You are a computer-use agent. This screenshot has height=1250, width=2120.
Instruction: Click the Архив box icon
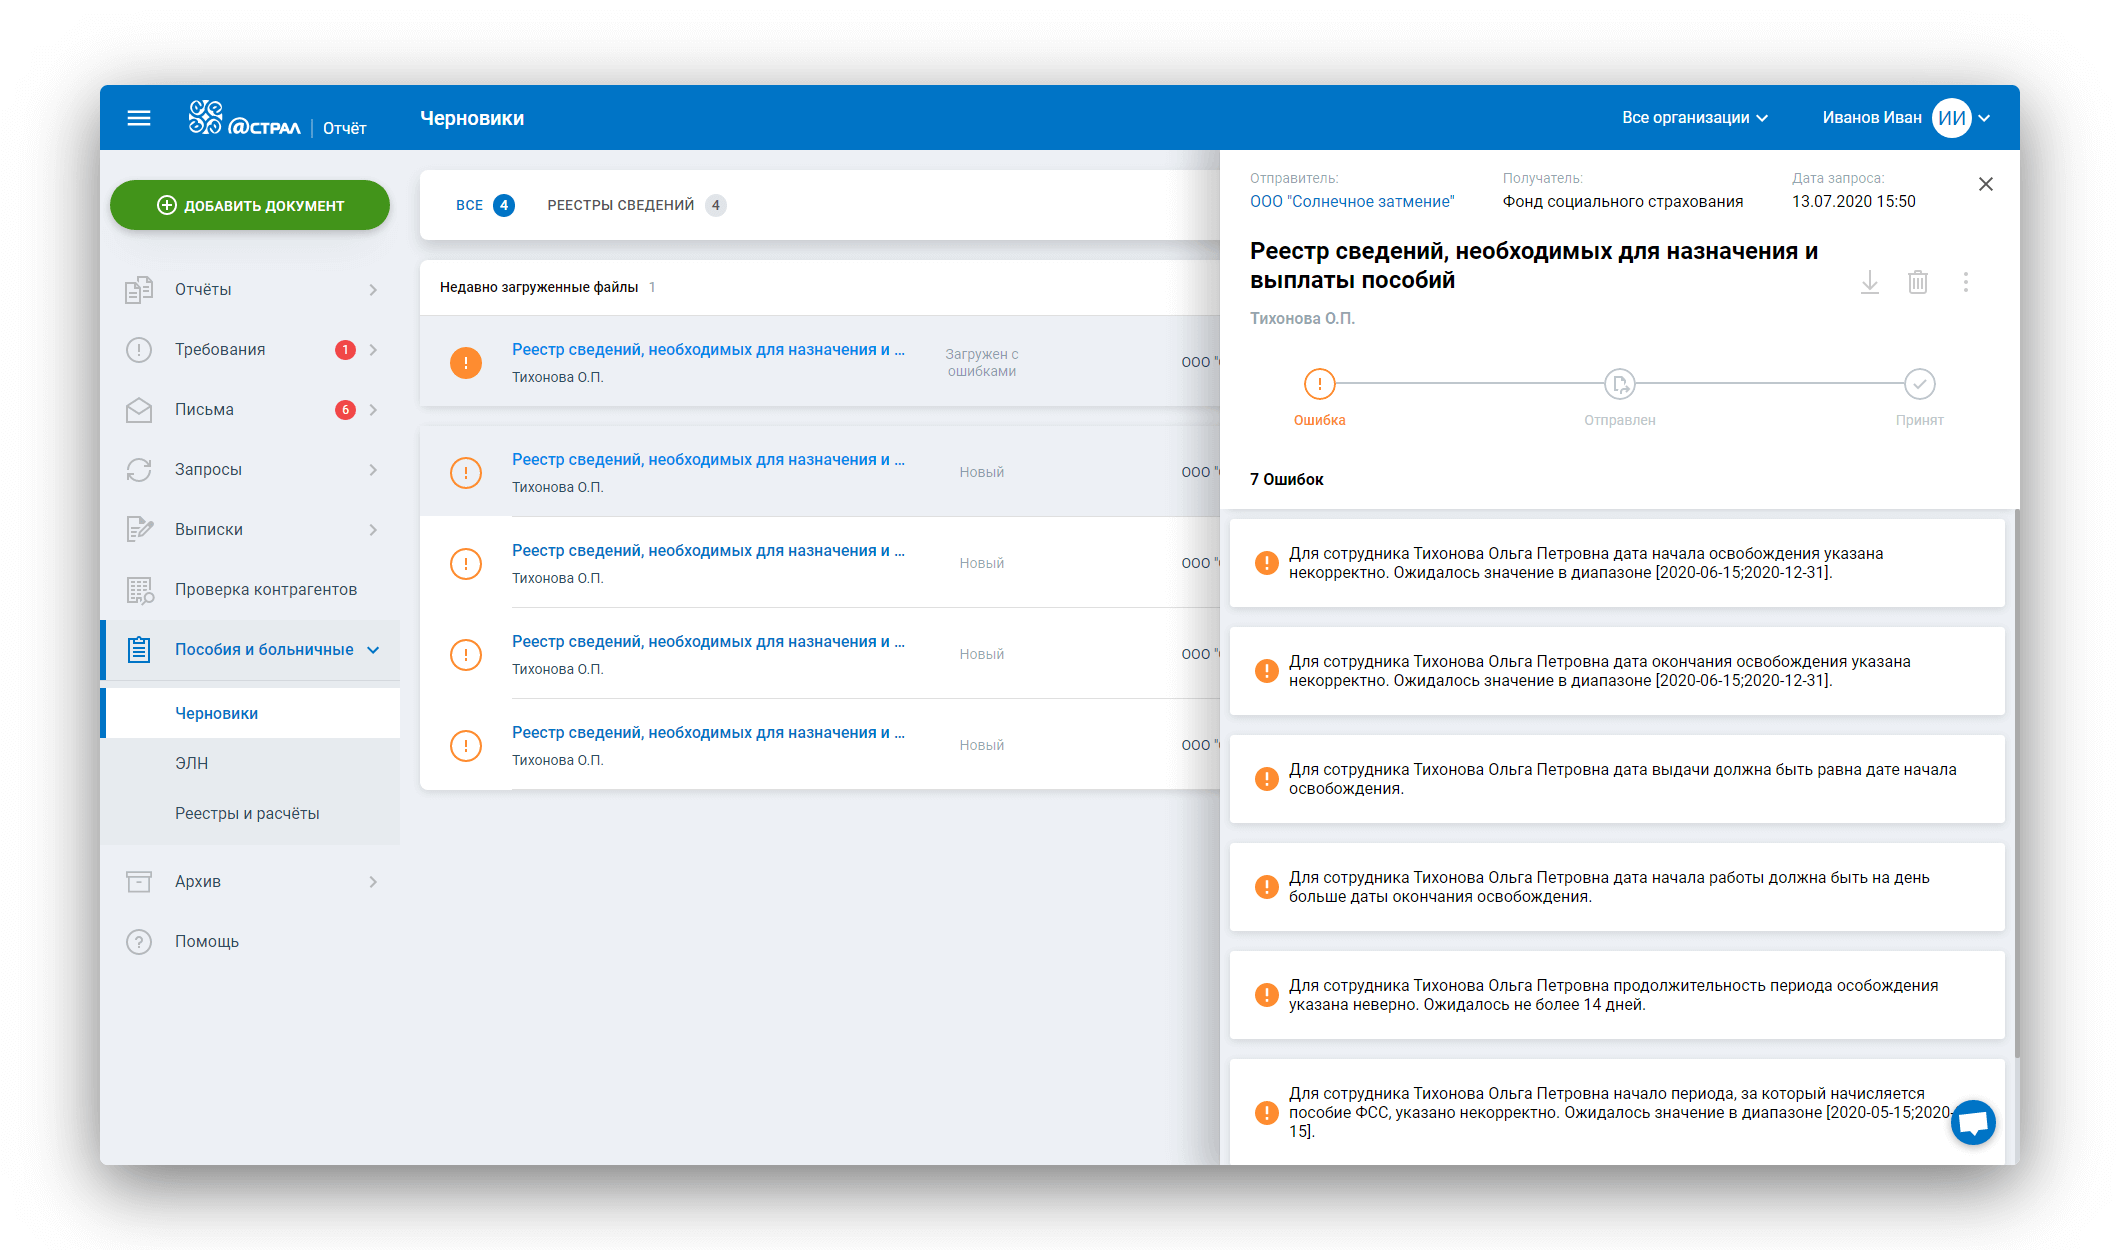click(139, 881)
